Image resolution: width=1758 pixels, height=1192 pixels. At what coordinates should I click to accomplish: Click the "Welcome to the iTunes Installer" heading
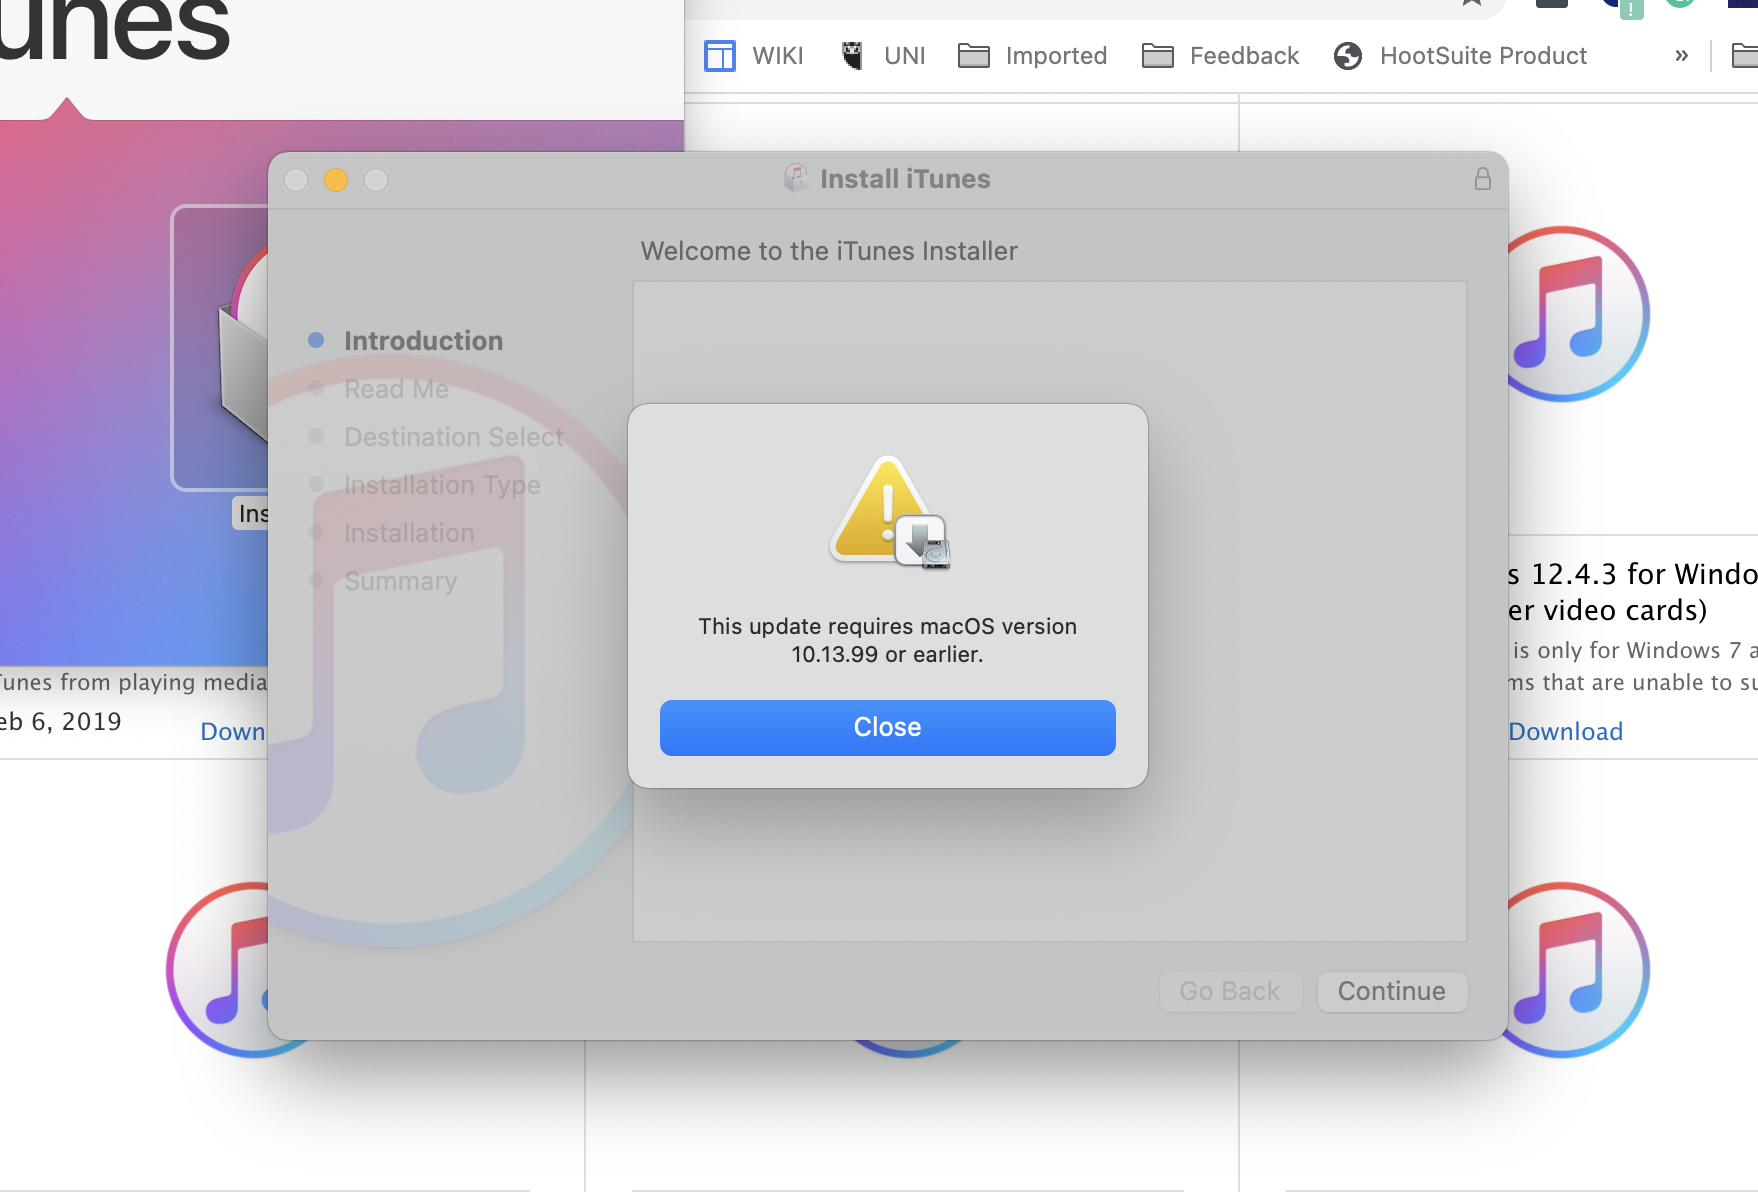[x=829, y=251]
